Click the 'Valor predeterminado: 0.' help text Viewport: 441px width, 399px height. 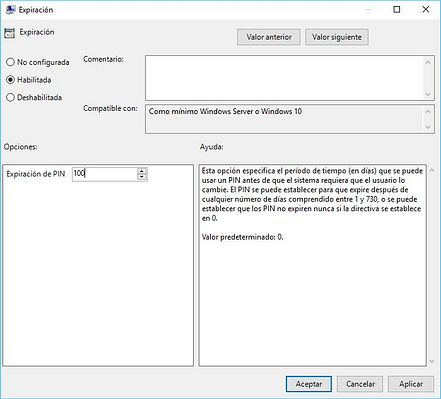(x=242, y=237)
